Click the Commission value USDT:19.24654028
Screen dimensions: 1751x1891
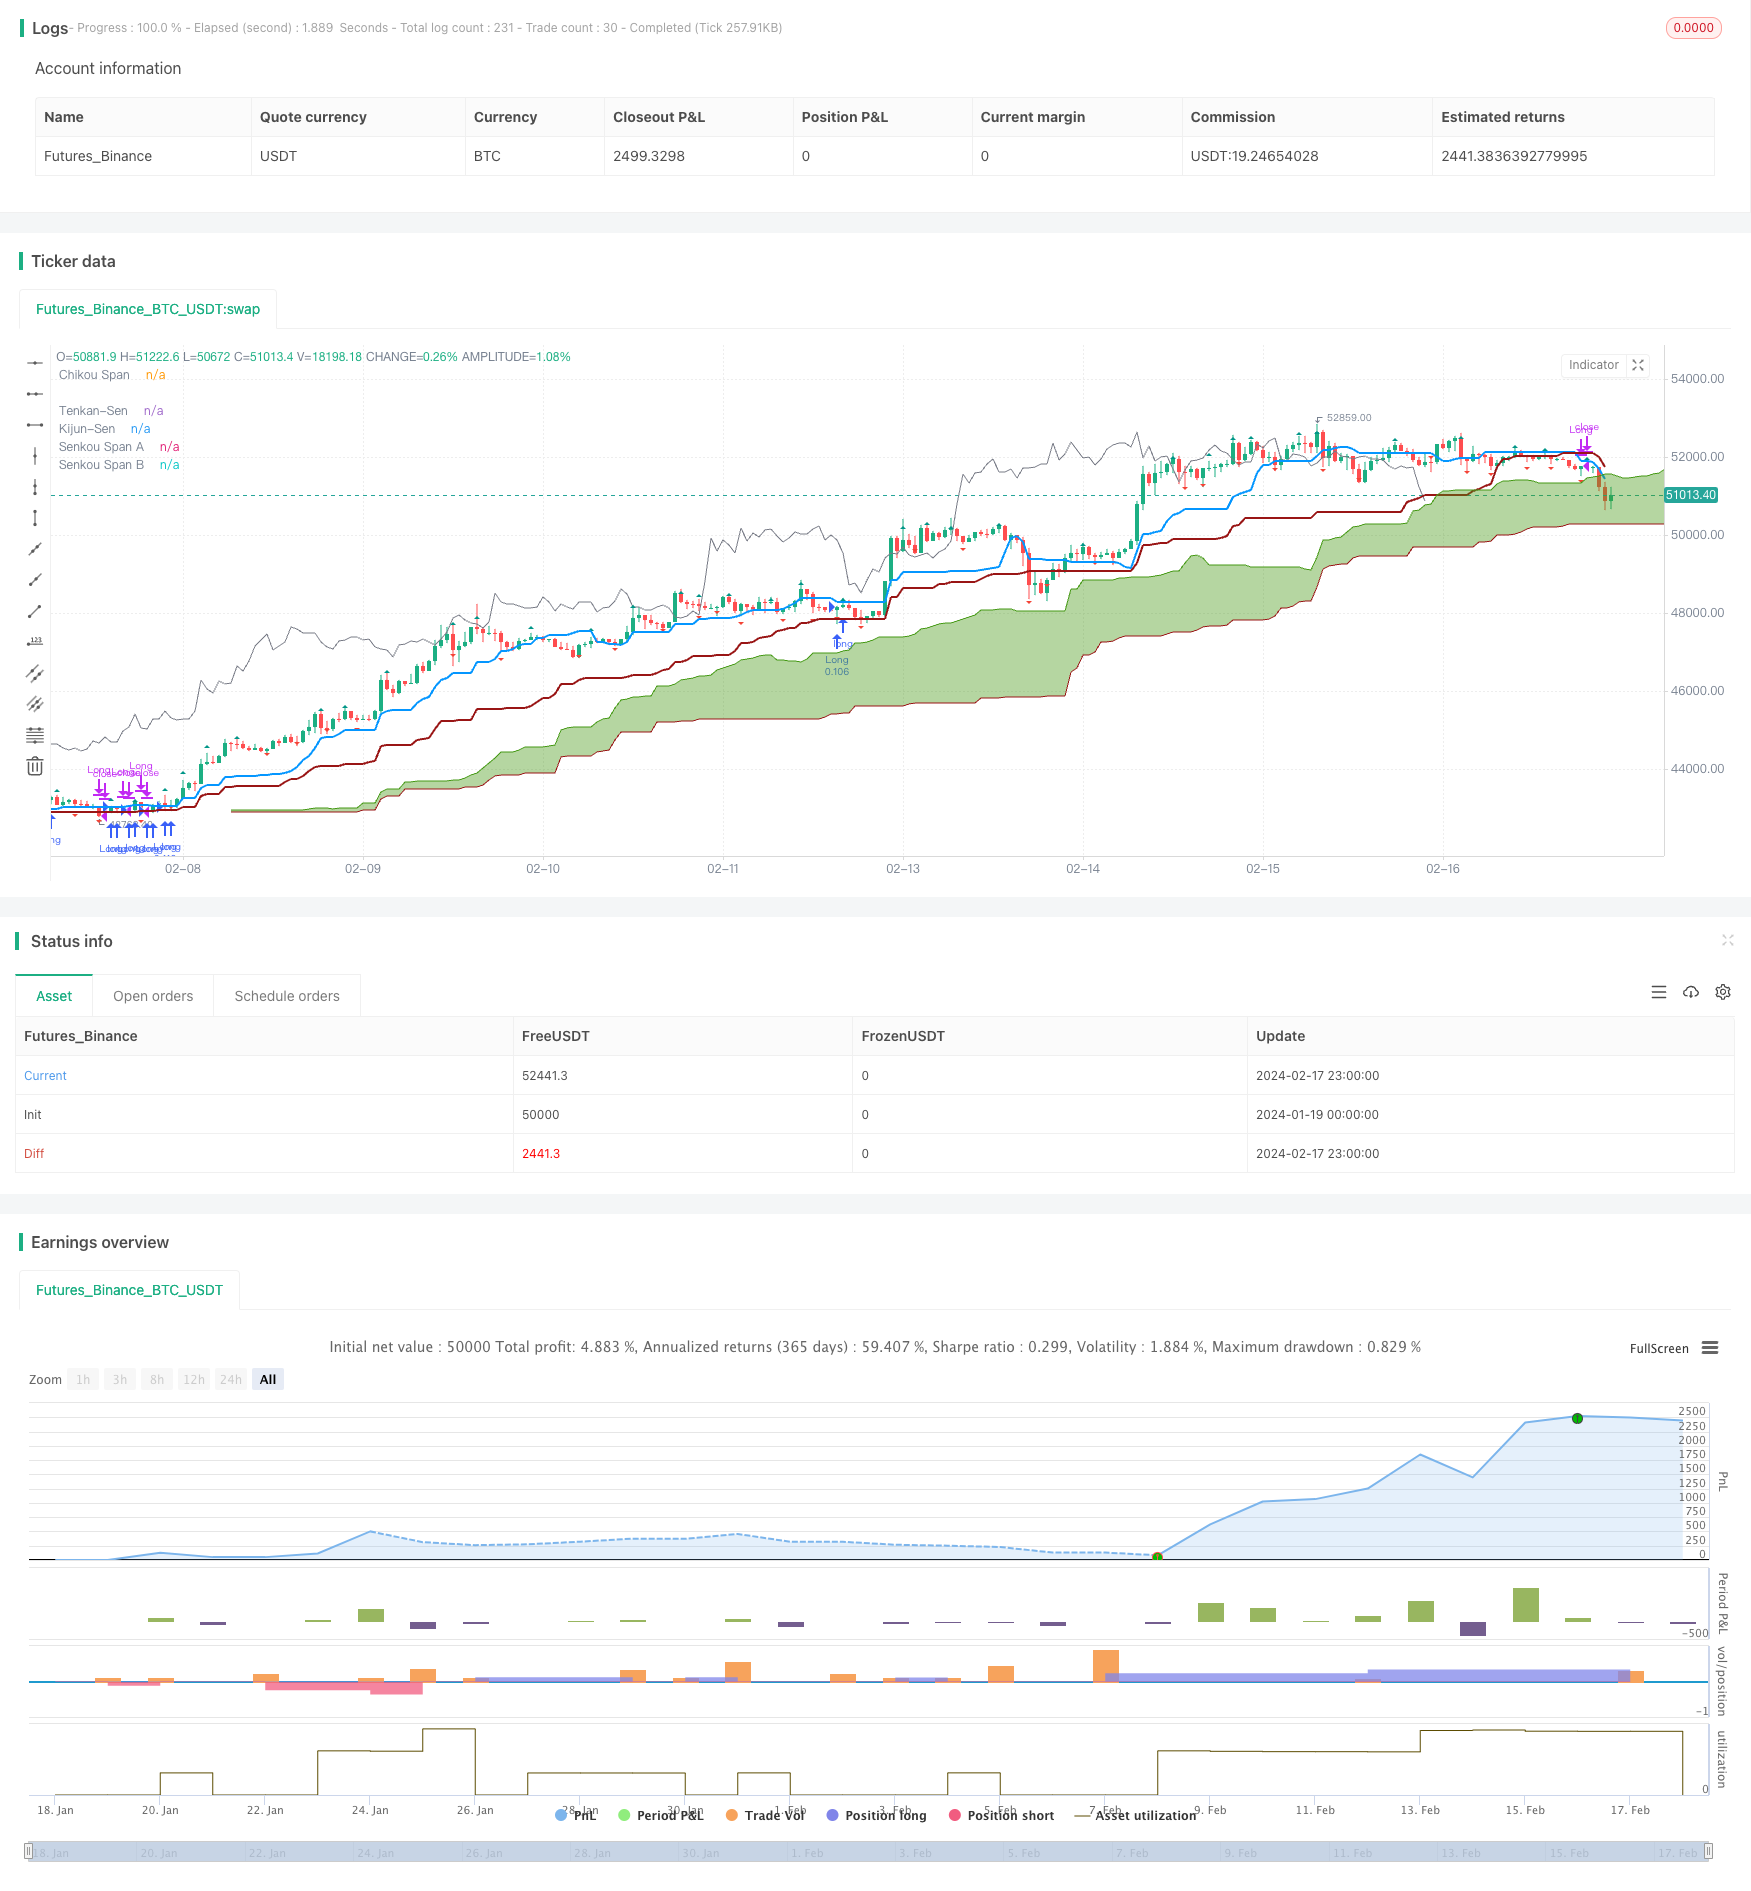(1254, 156)
